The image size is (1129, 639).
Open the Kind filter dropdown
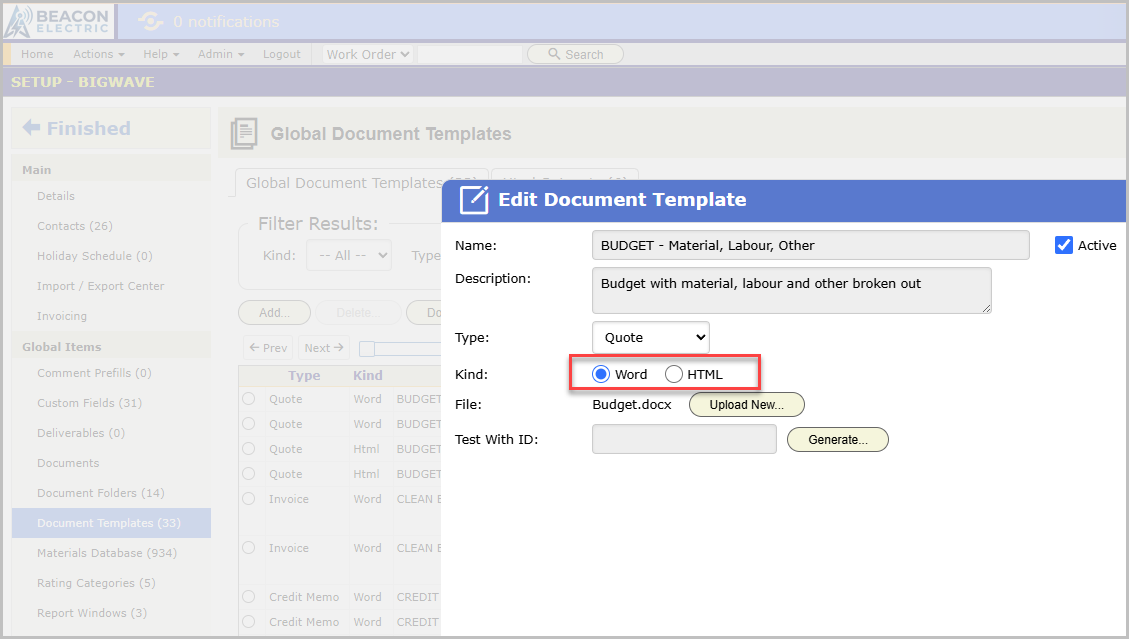pos(349,255)
